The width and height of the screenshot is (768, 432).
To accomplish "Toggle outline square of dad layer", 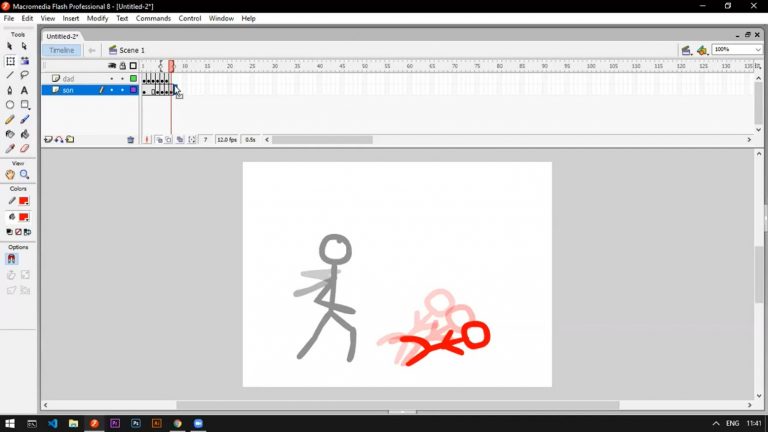I will click(133, 78).
